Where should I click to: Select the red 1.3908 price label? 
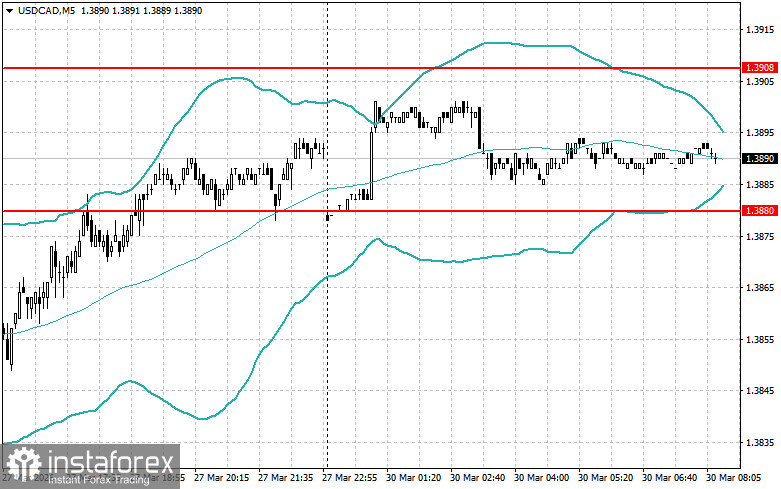tap(759, 67)
